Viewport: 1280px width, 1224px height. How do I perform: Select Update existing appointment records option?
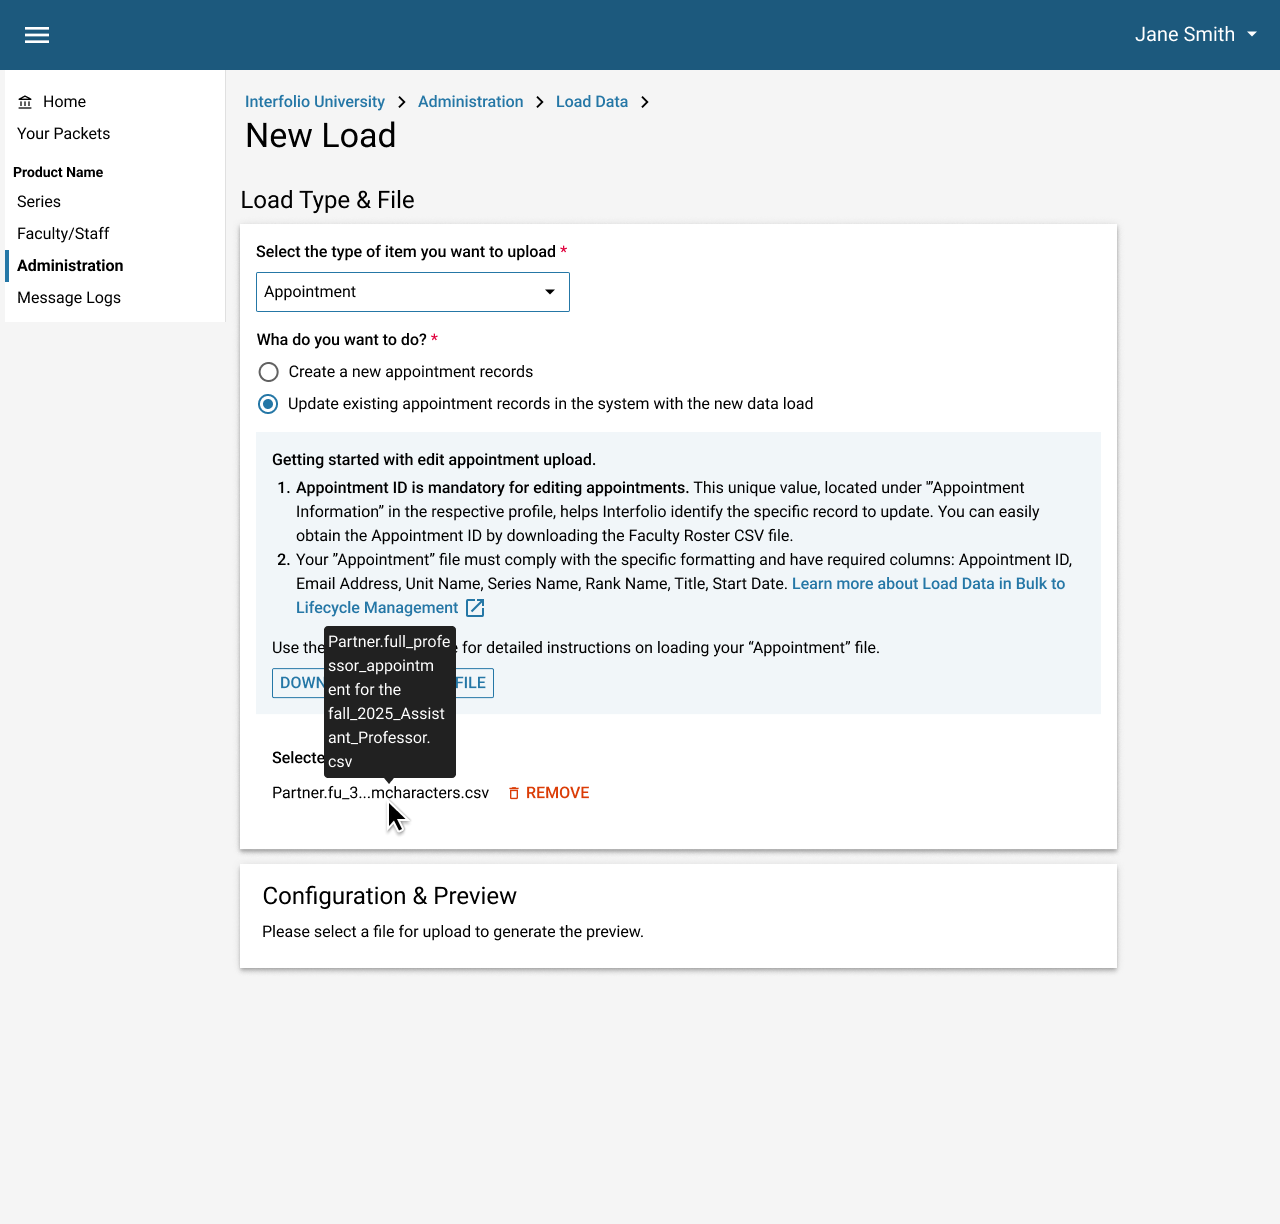[268, 404]
